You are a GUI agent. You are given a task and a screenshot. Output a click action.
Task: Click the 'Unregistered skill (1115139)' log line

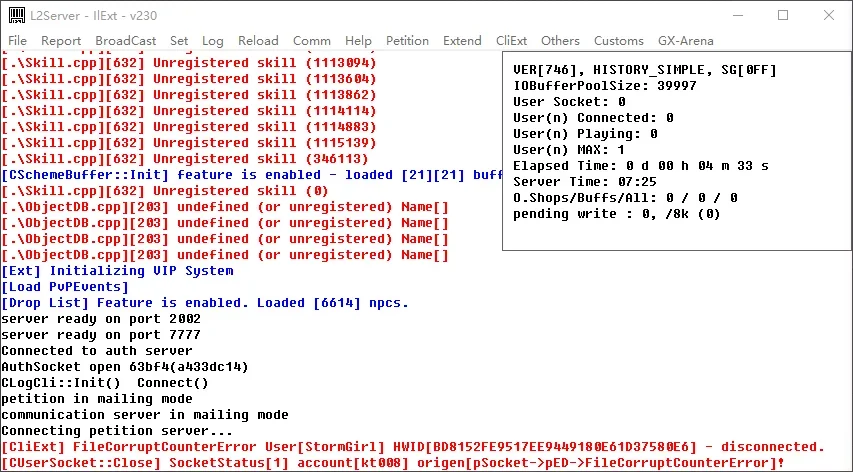(189, 143)
